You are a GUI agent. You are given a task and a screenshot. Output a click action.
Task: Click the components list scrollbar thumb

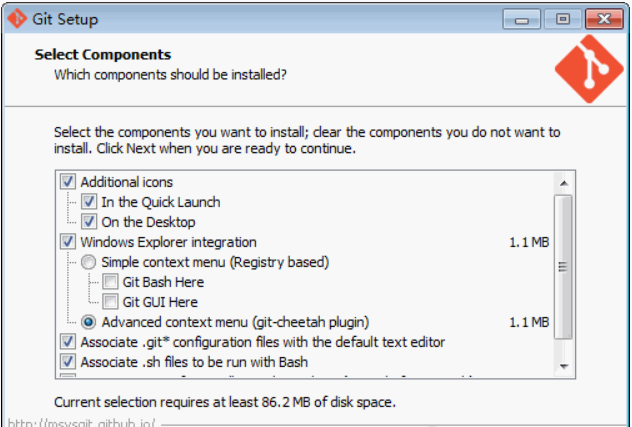(563, 265)
